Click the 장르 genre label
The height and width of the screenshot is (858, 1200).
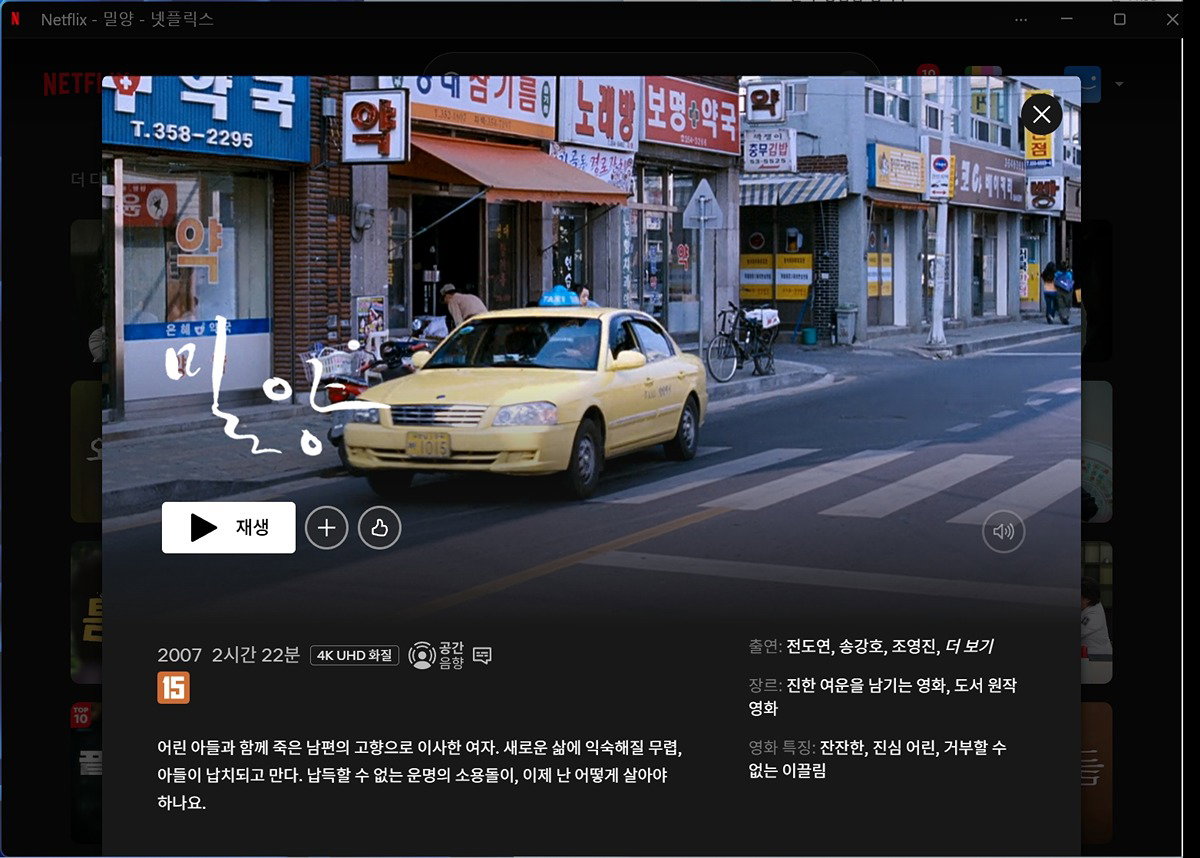tap(766, 686)
